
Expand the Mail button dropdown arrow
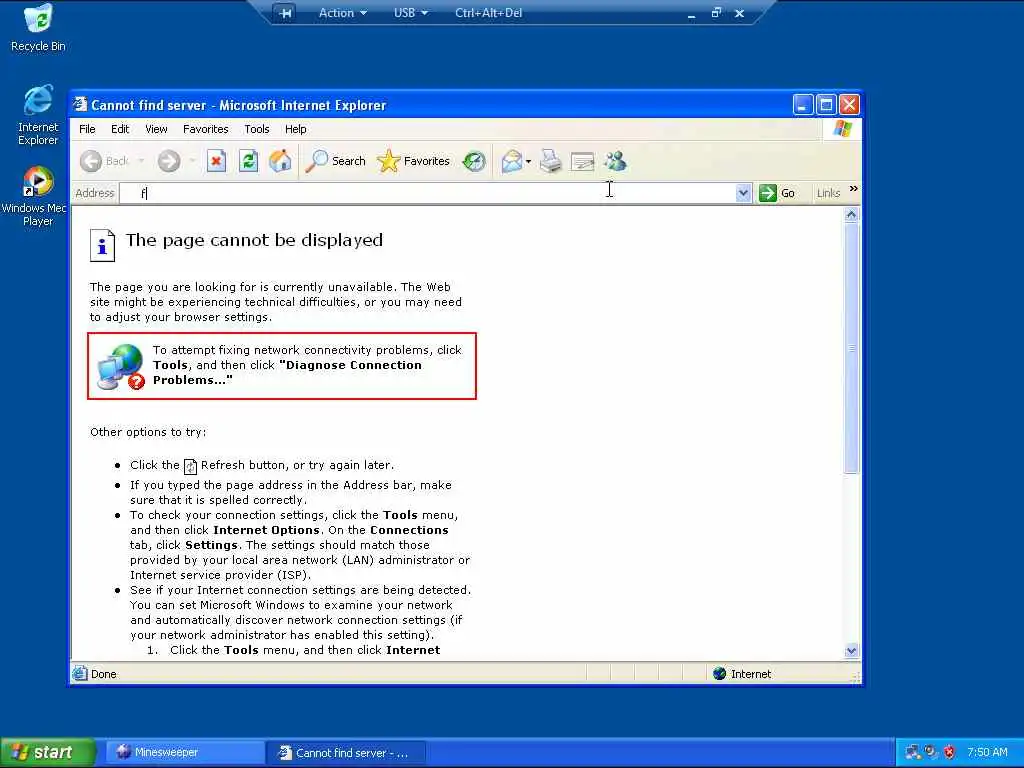pyautogui.click(x=528, y=161)
